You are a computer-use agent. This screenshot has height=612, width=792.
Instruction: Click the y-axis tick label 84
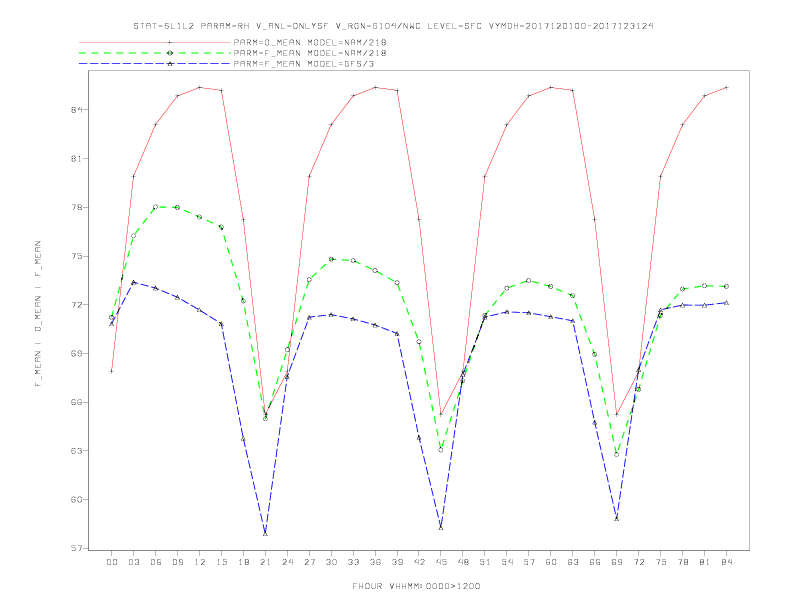click(x=77, y=110)
